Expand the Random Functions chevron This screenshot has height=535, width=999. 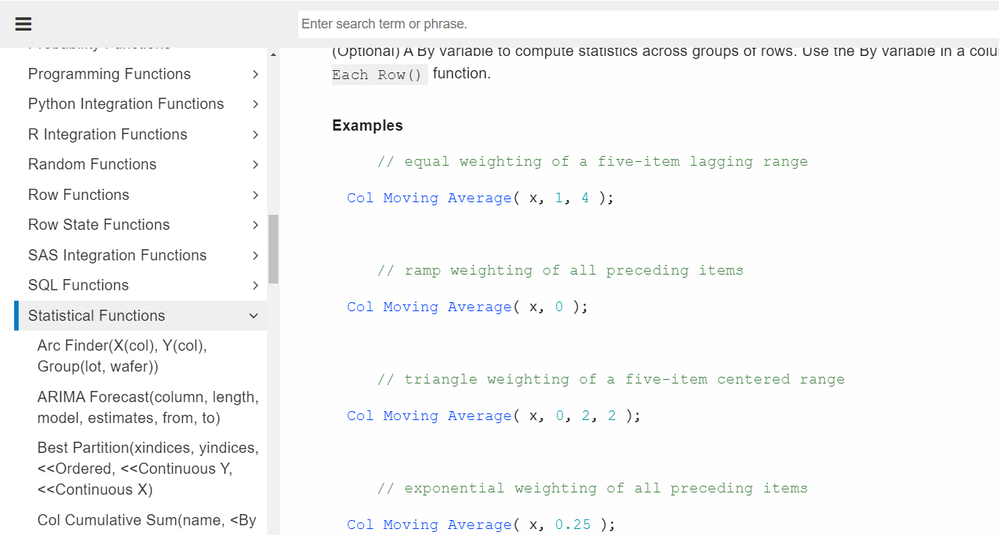point(255,164)
